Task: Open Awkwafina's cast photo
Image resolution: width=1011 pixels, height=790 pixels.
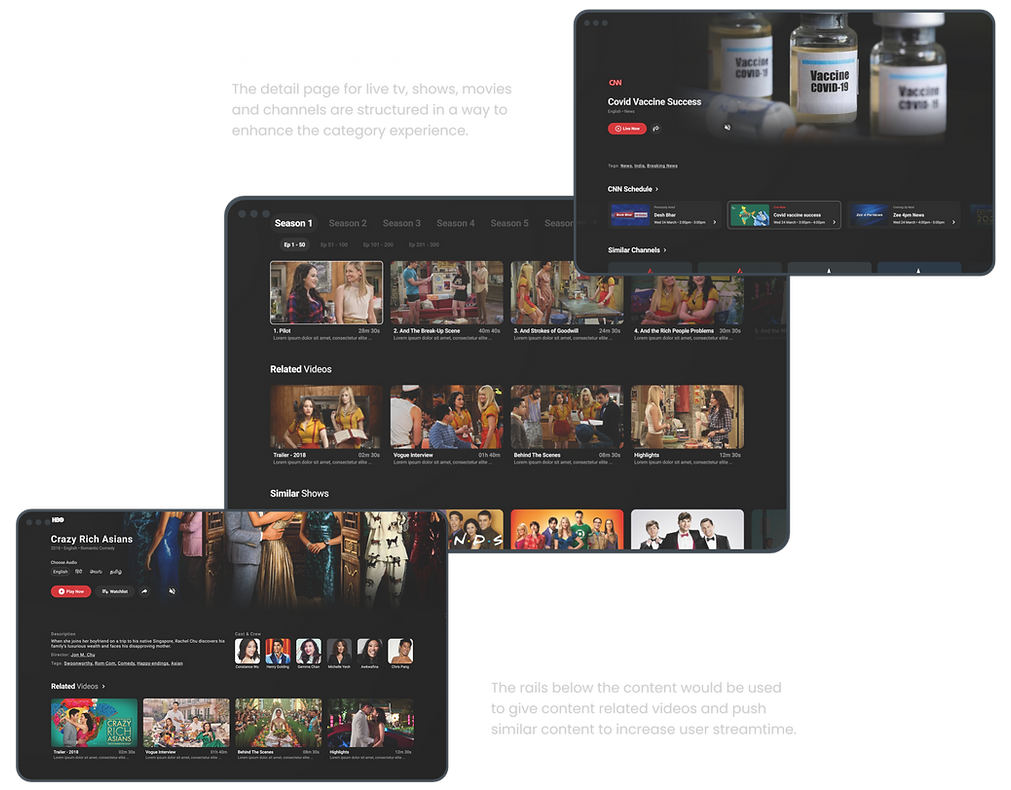Action: [369, 651]
